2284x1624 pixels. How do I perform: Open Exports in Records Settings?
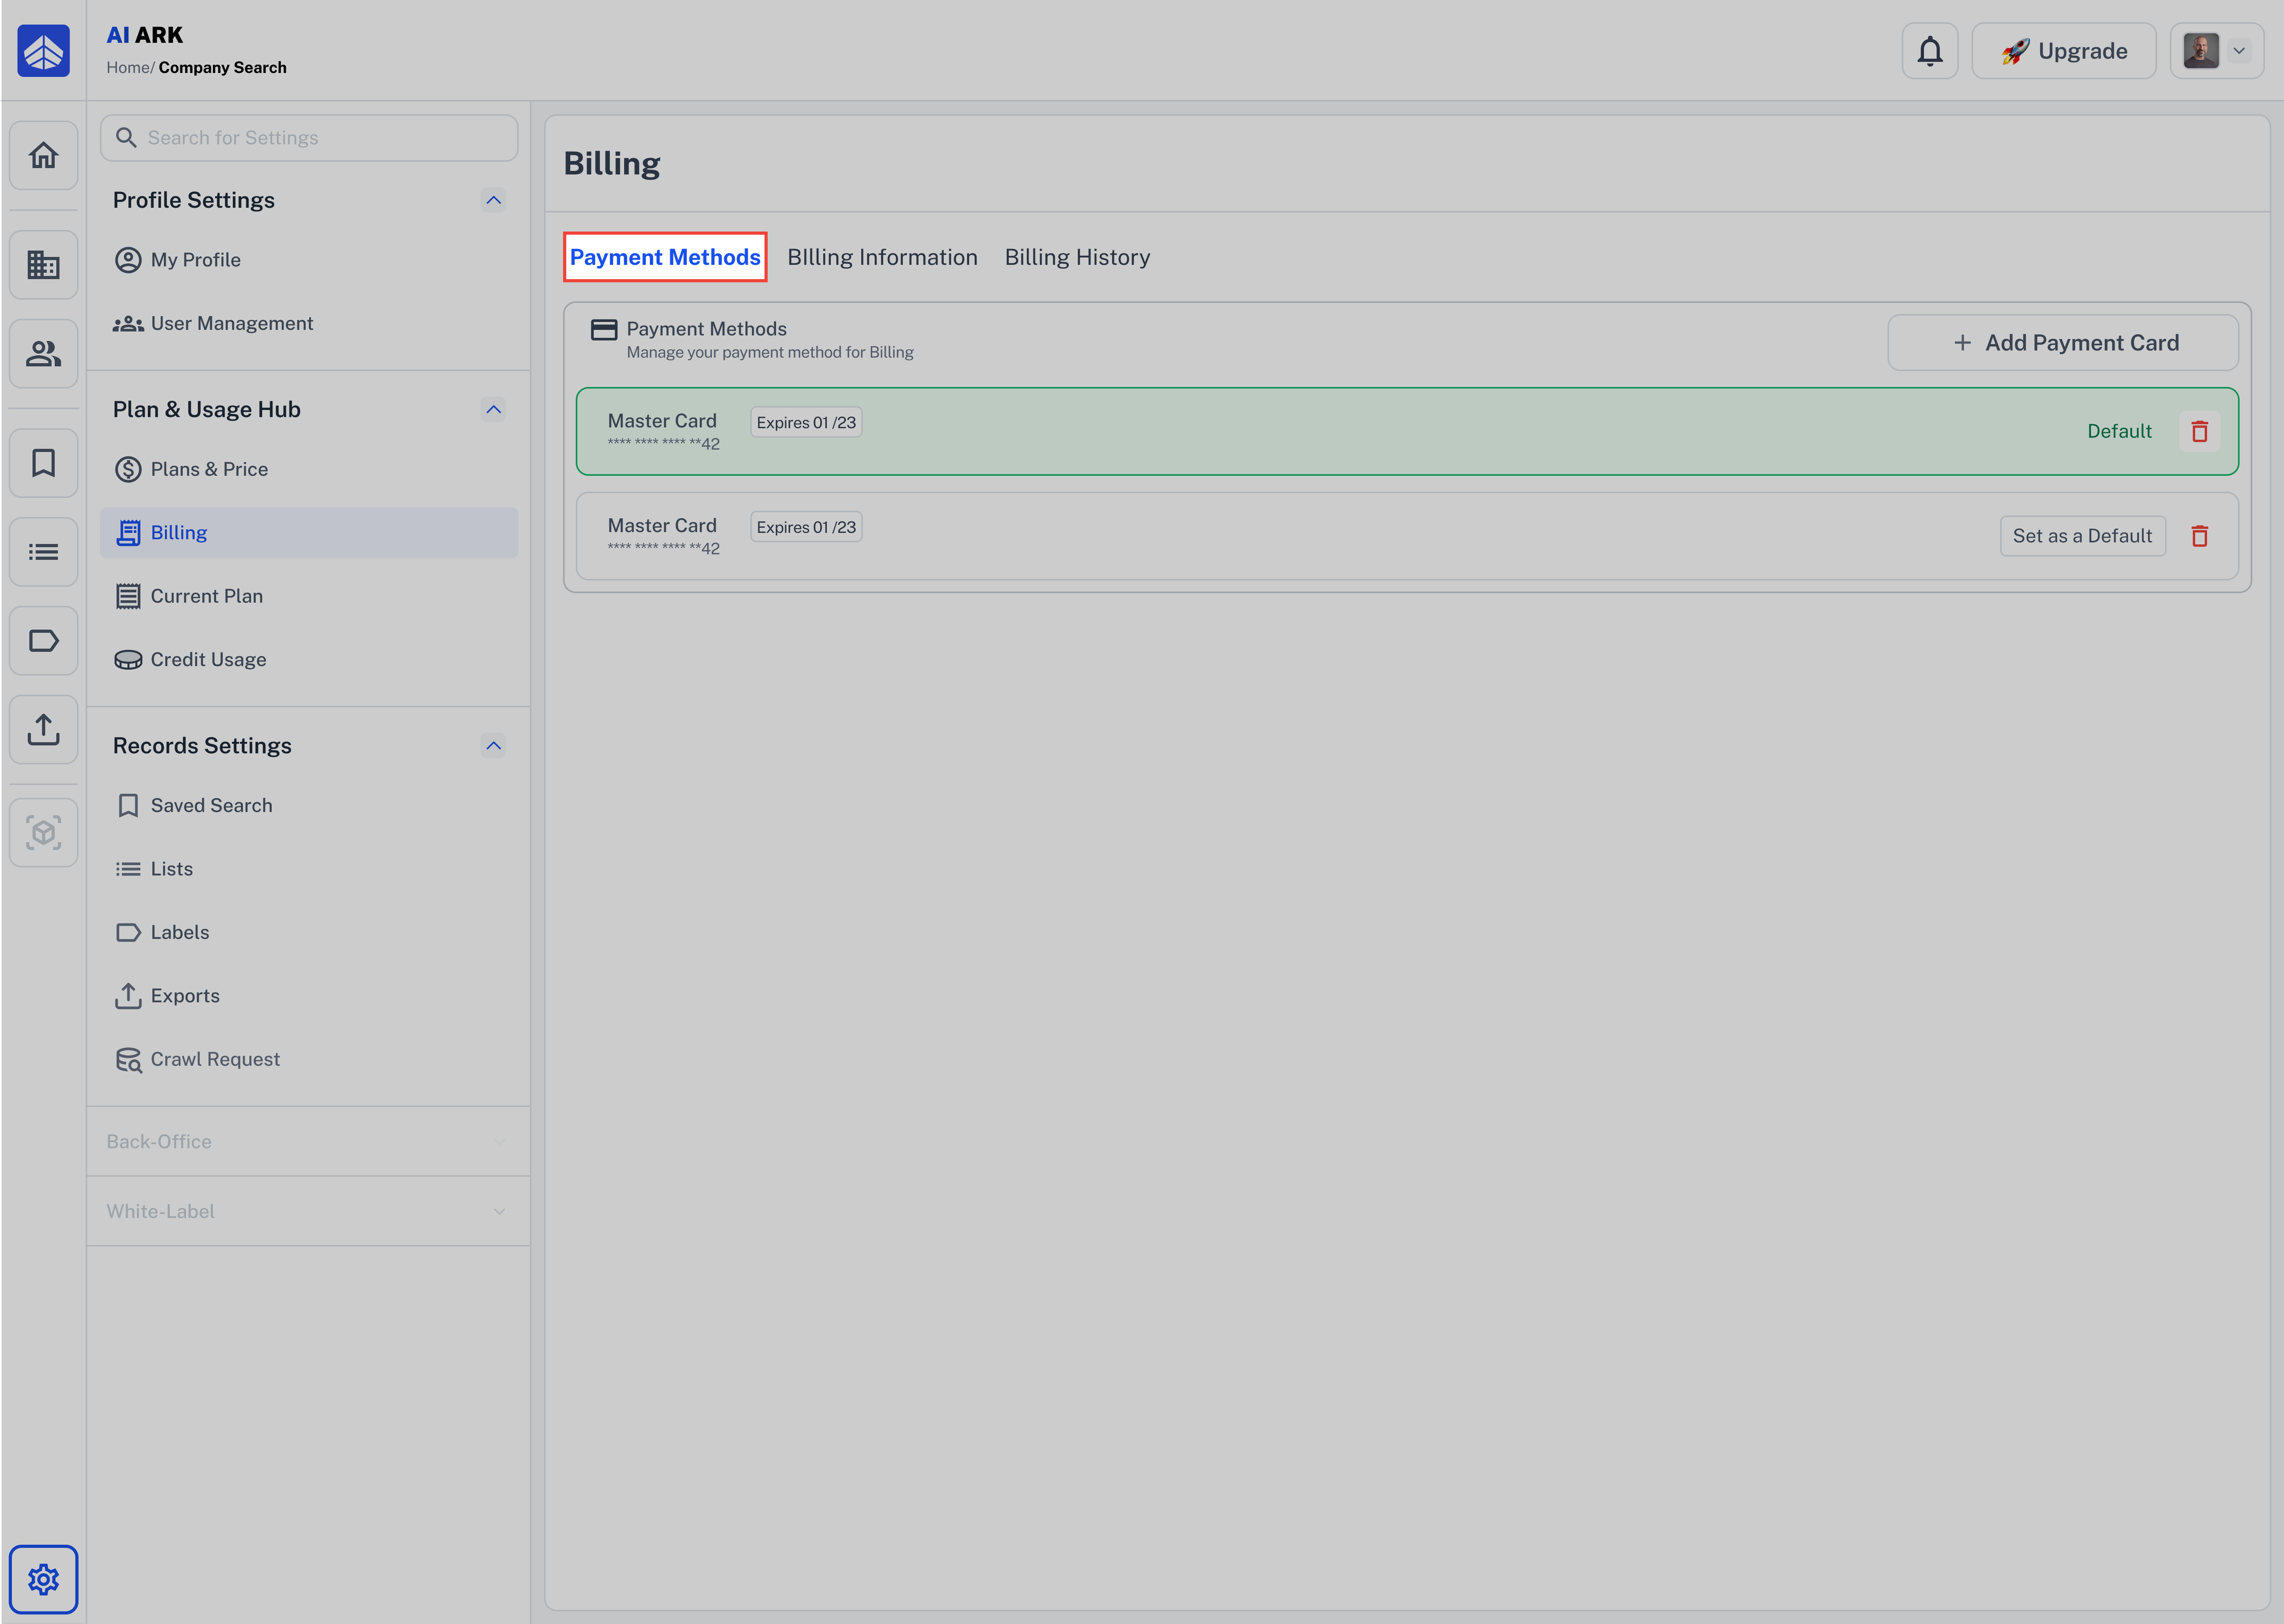tap(309, 996)
